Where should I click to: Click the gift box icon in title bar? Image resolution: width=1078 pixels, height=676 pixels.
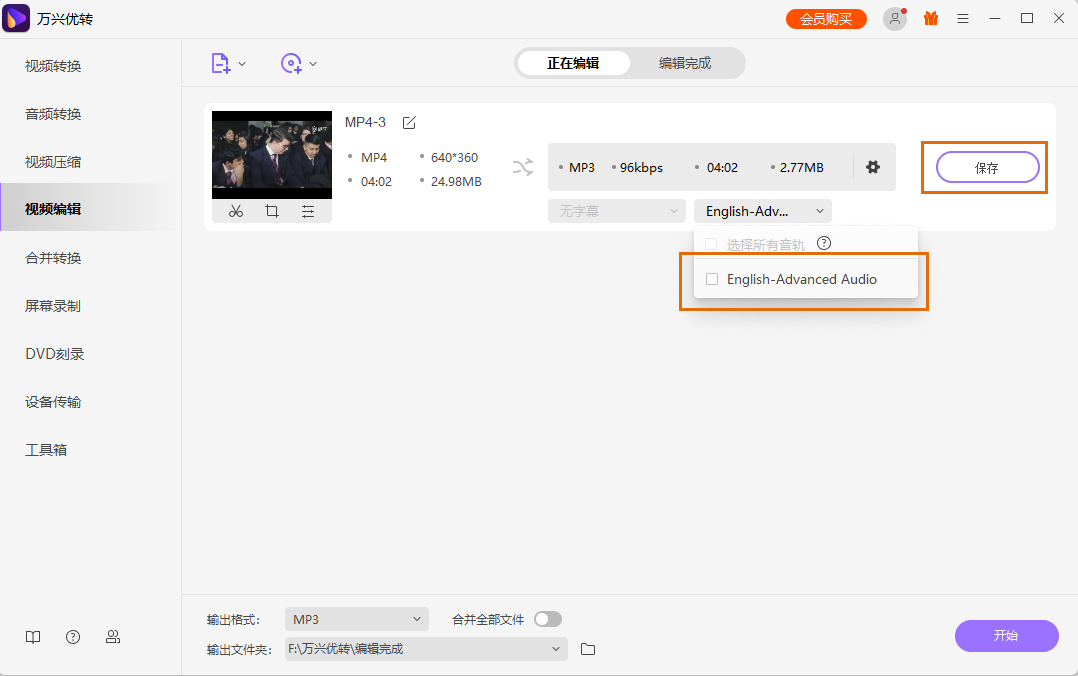coord(931,18)
